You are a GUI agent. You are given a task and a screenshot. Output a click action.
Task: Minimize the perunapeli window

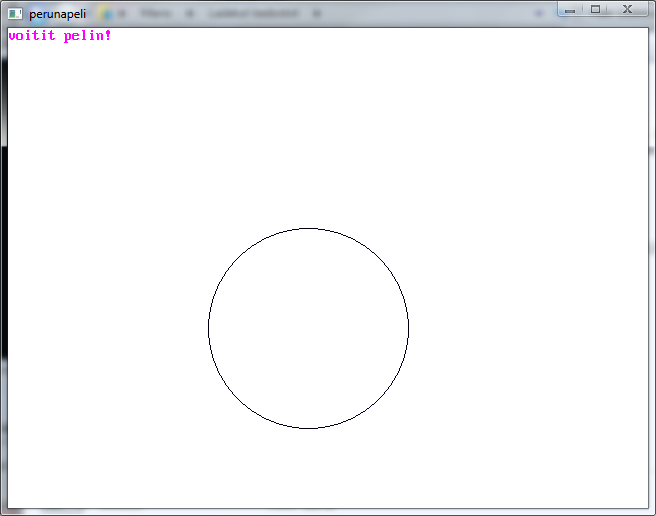[x=569, y=10]
